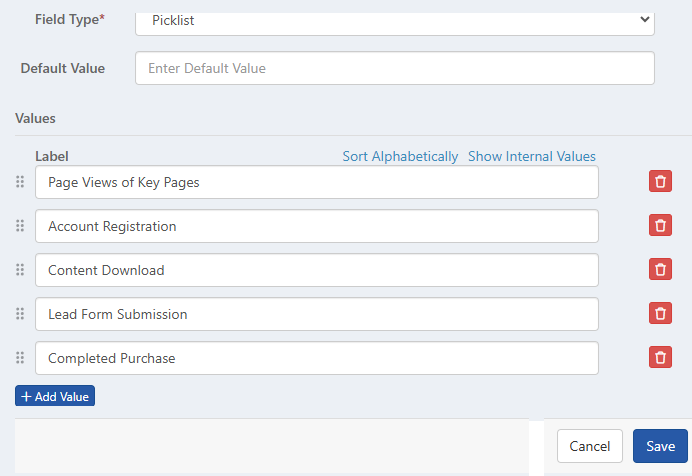This screenshot has width=692, height=476.
Task: Show Internal Values for the picklist
Action: click(x=531, y=156)
